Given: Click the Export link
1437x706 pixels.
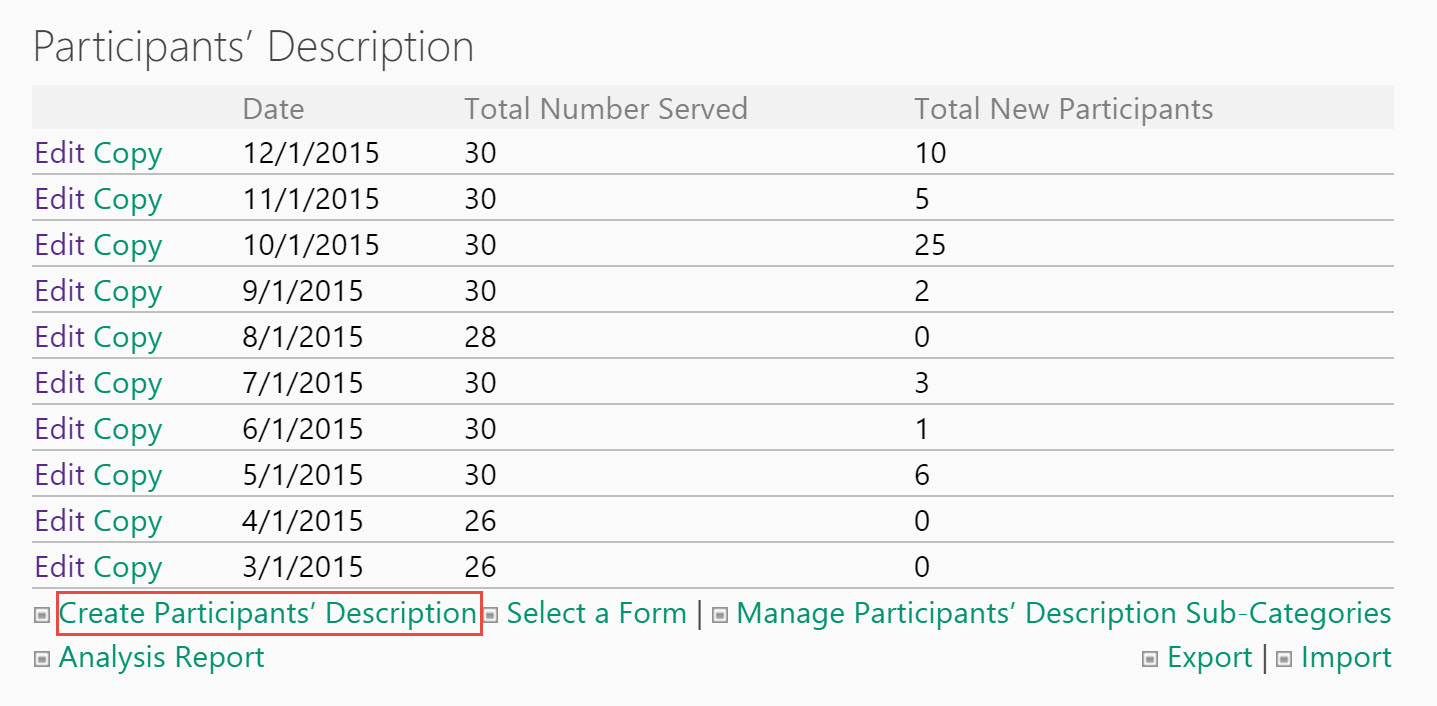Looking at the screenshot, I should [1210, 657].
